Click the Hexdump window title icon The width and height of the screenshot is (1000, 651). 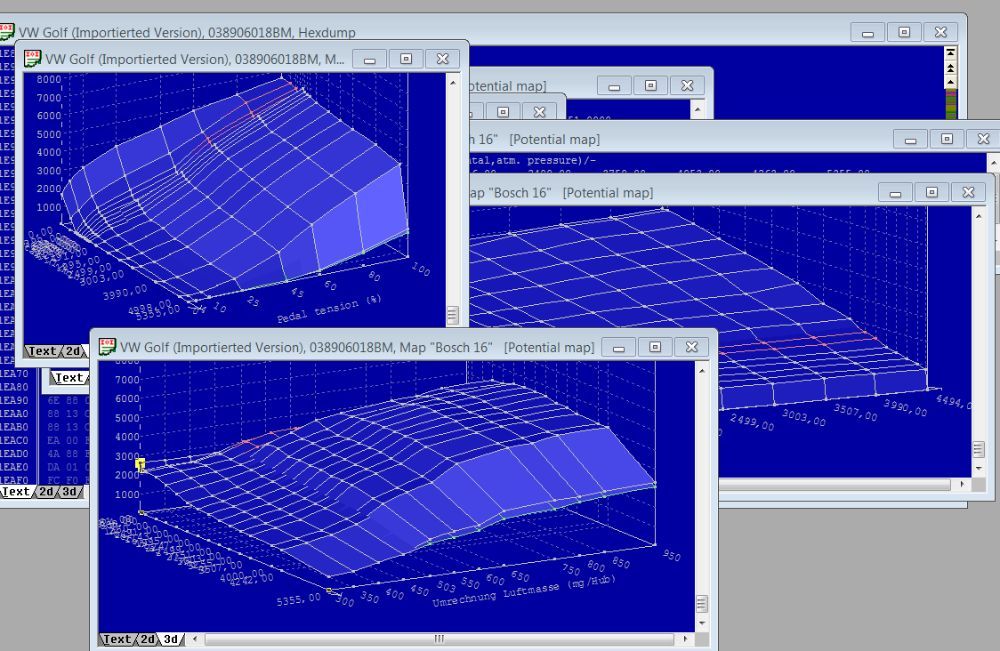point(8,32)
